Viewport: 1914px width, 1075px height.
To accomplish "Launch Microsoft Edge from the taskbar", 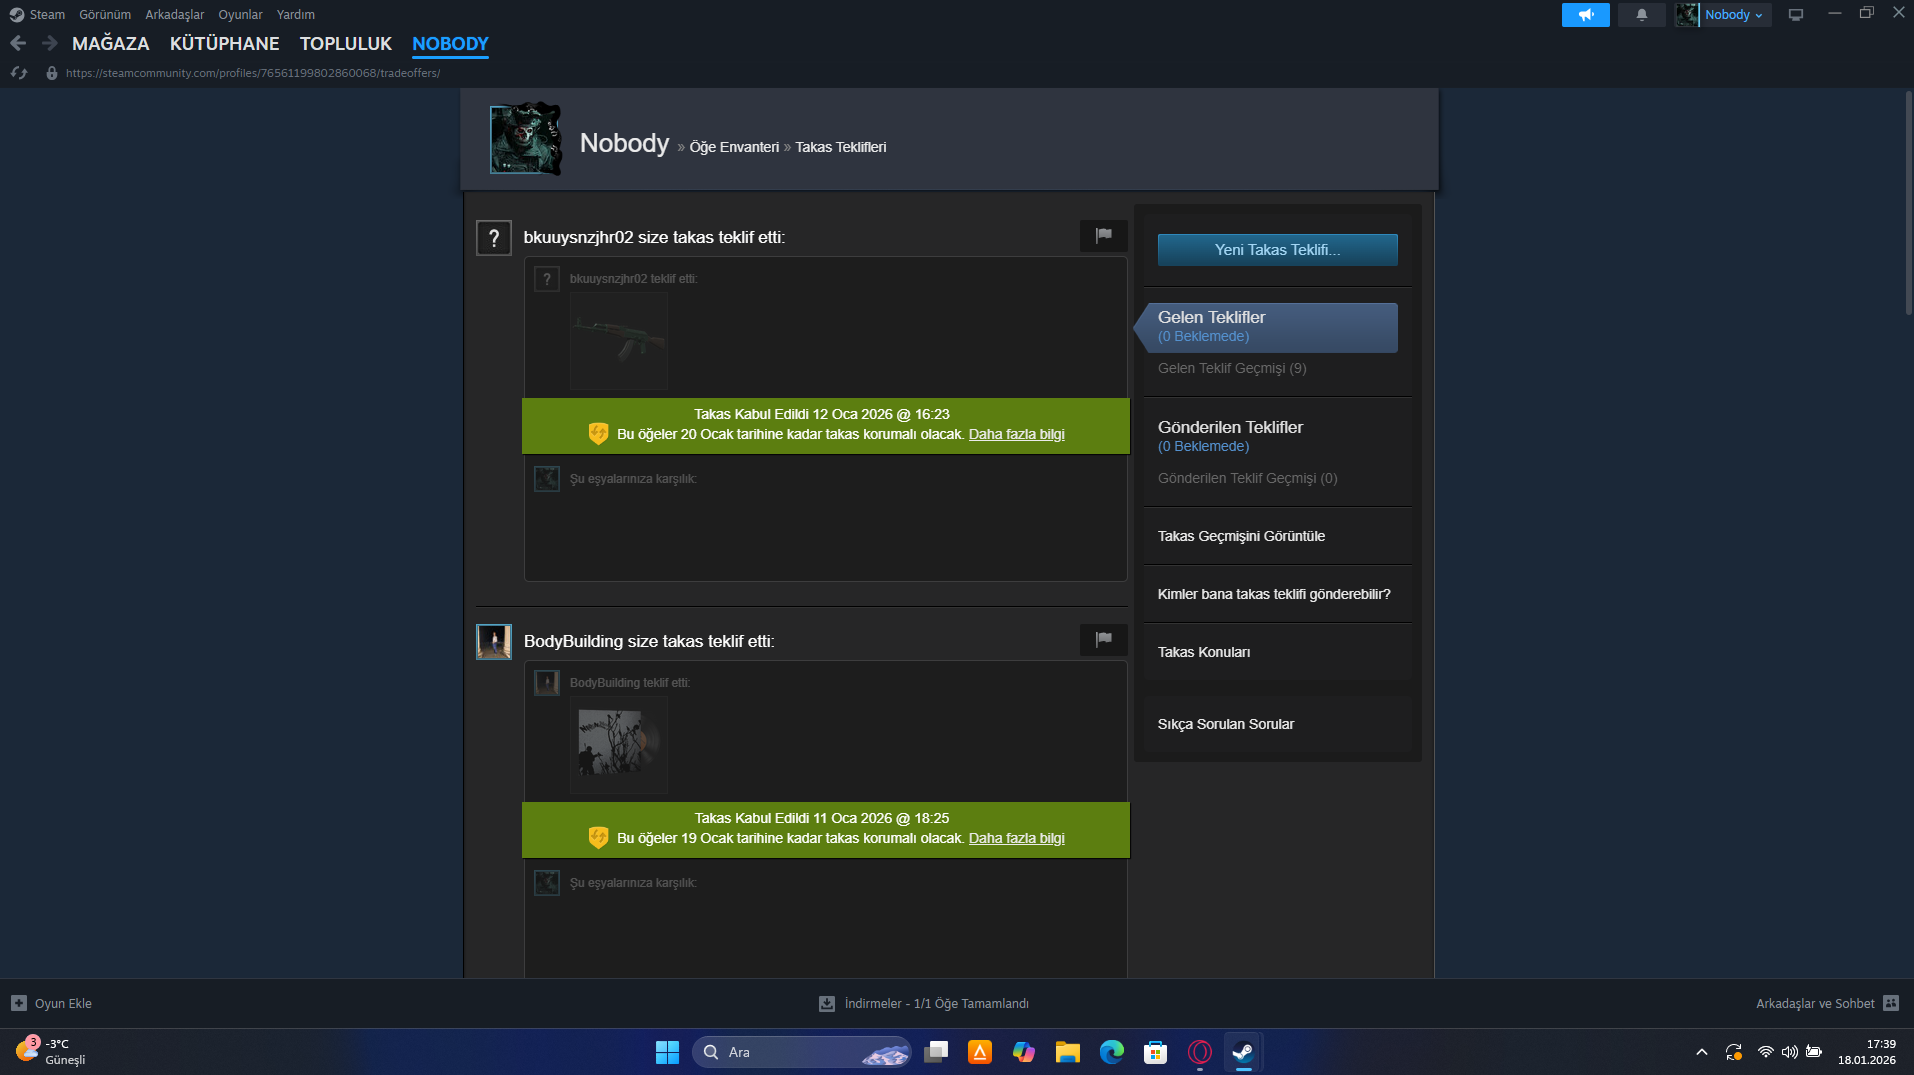I will pos(1112,1052).
